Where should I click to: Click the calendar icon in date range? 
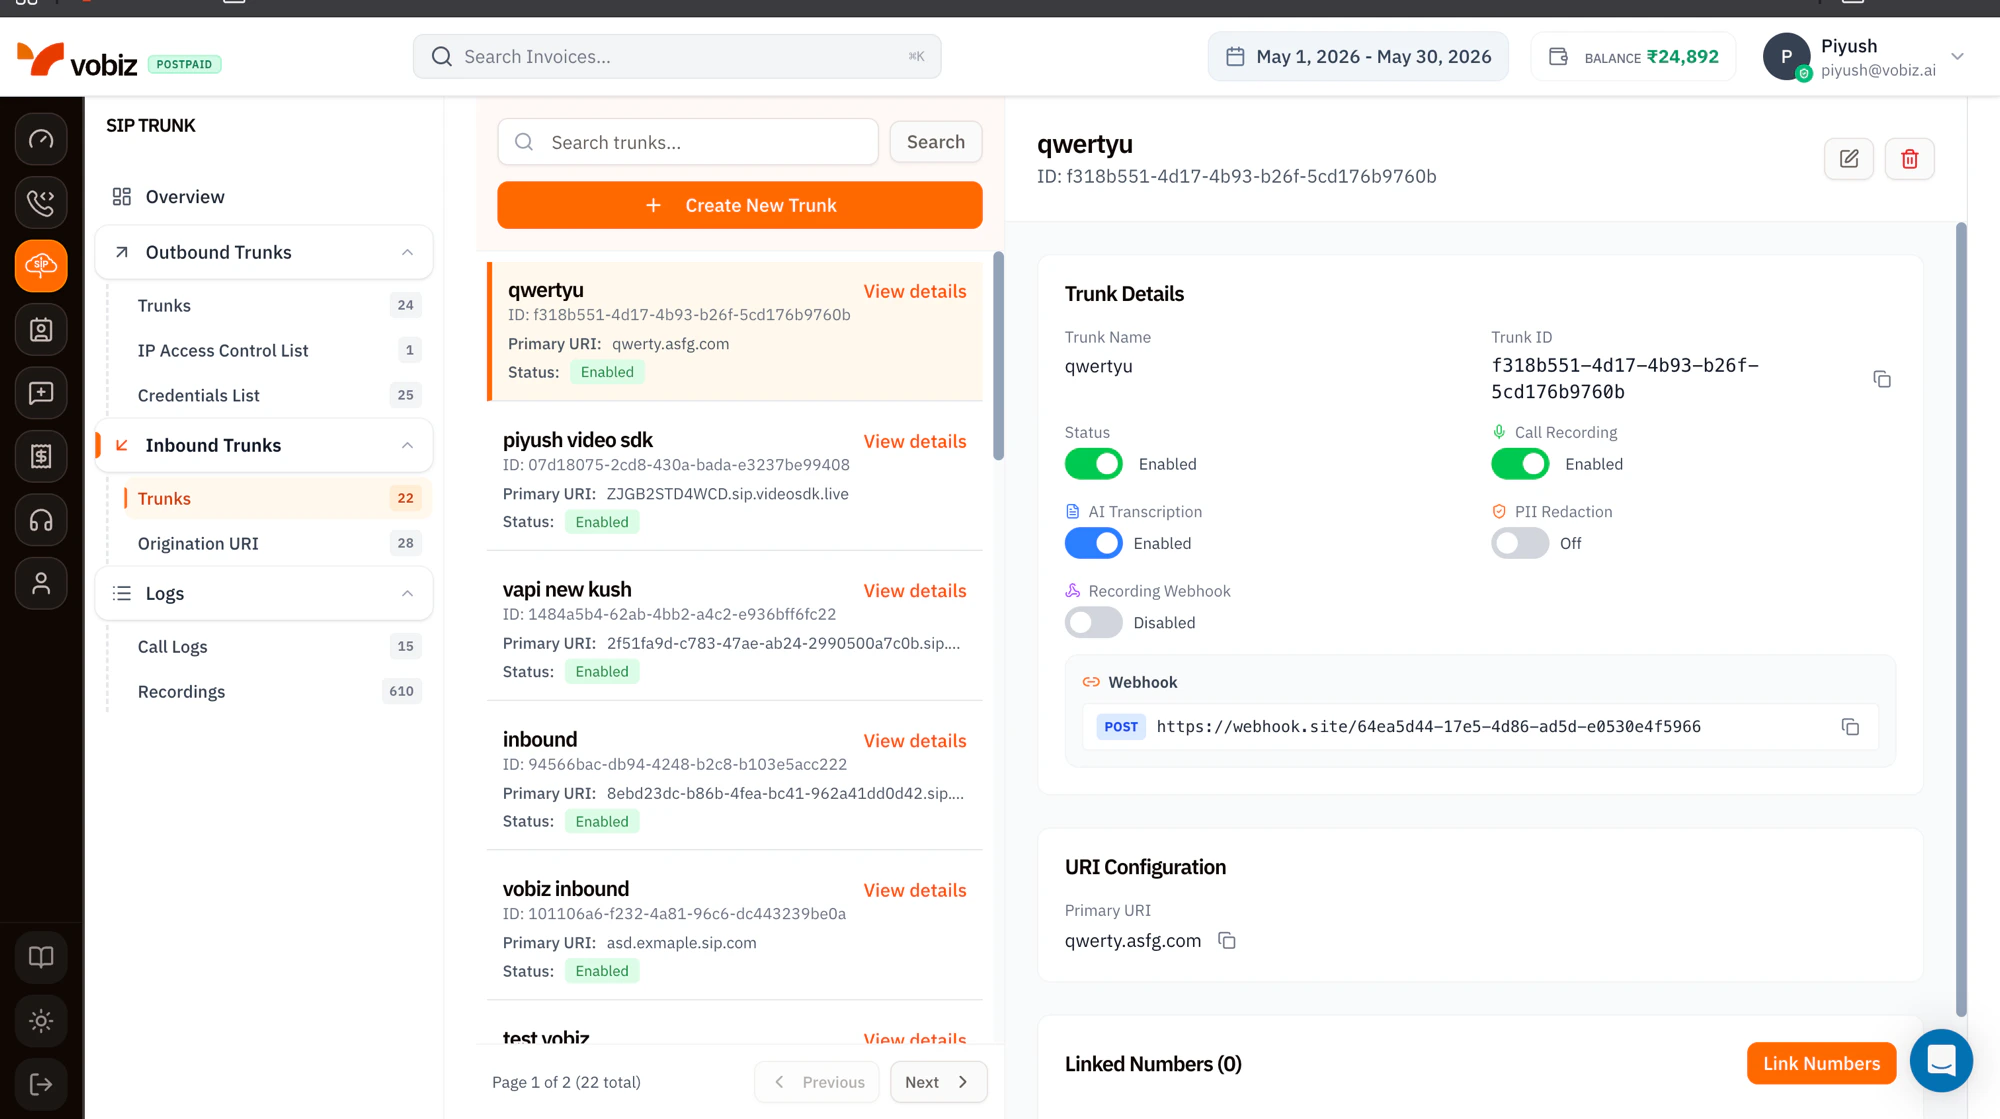click(1235, 57)
